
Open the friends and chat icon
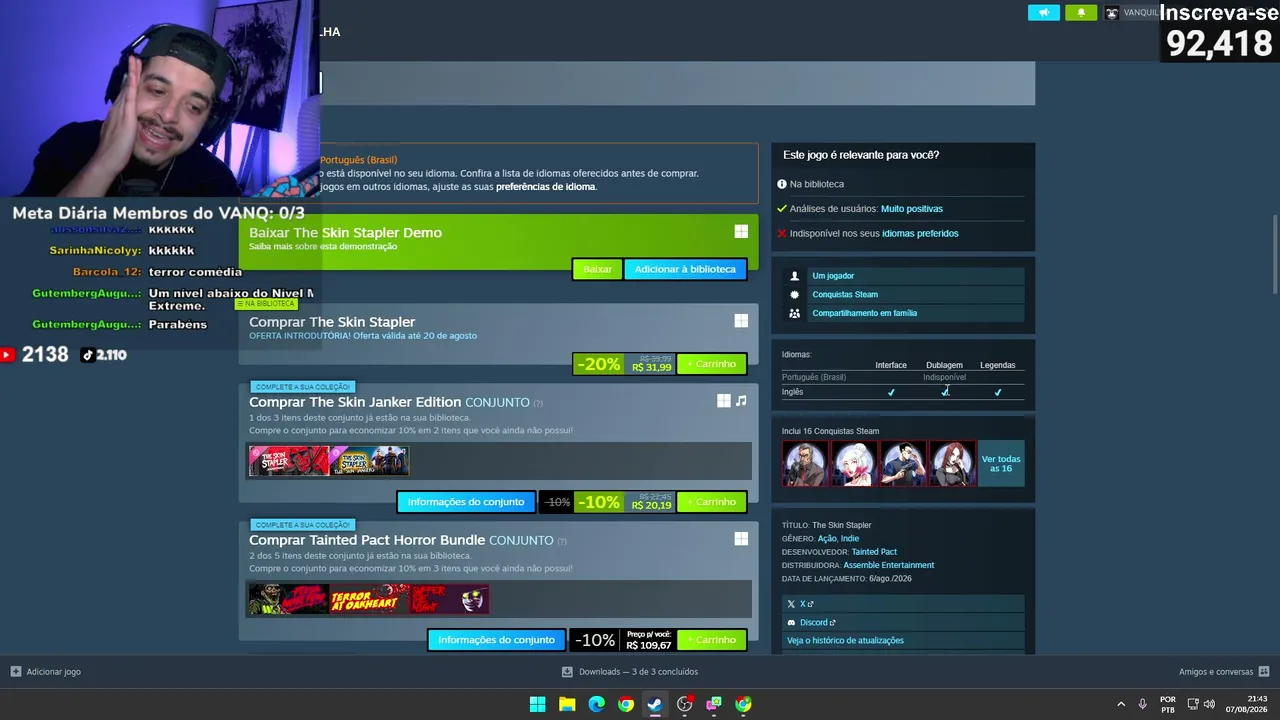point(1264,672)
